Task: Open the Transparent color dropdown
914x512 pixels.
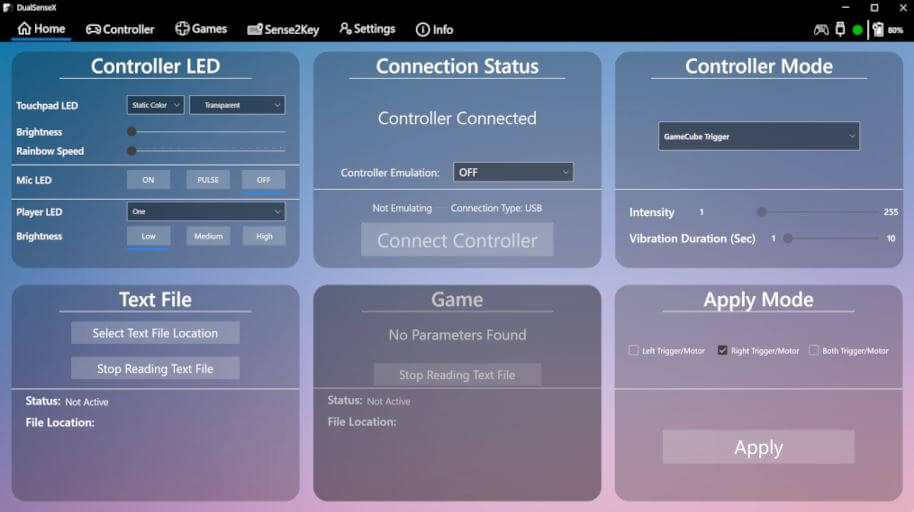Action: point(237,105)
